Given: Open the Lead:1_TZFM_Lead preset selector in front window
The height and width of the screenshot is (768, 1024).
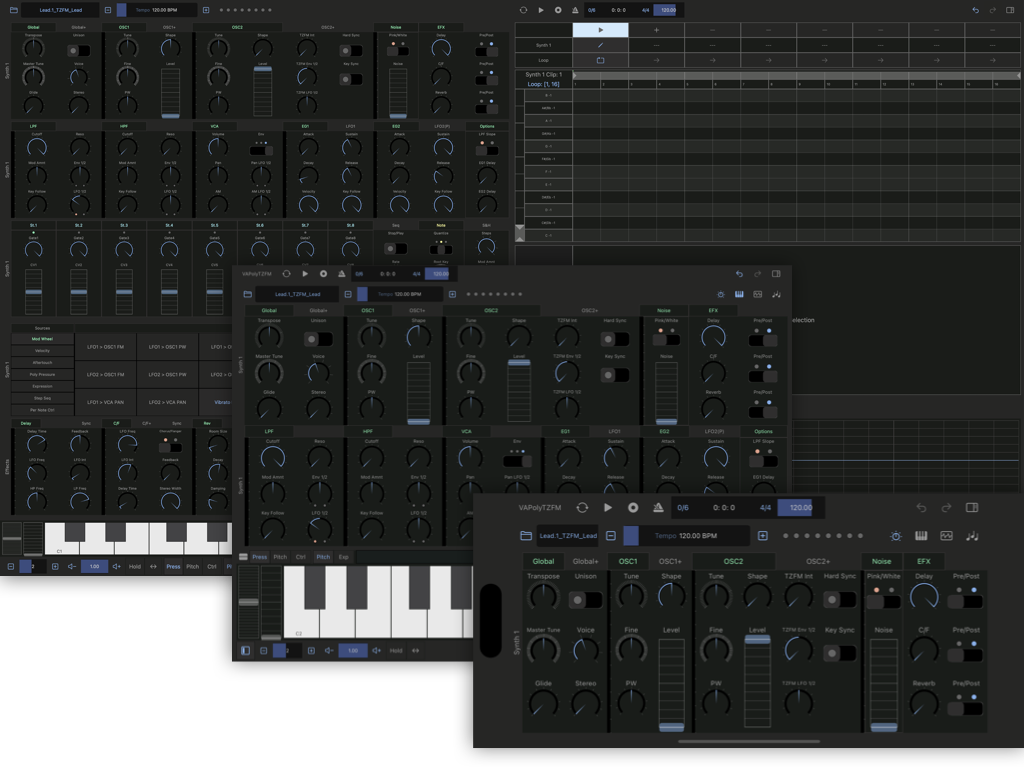Looking at the screenshot, I should tap(567, 536).
